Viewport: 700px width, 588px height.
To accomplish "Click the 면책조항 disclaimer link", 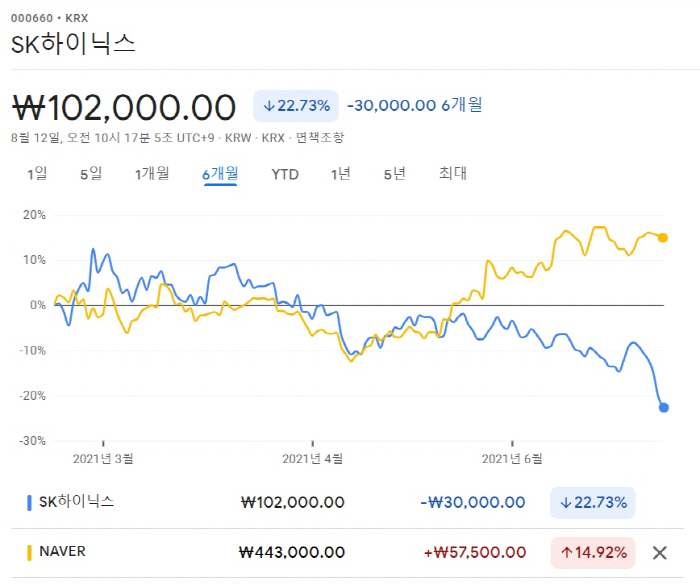I will coord(320,138).
